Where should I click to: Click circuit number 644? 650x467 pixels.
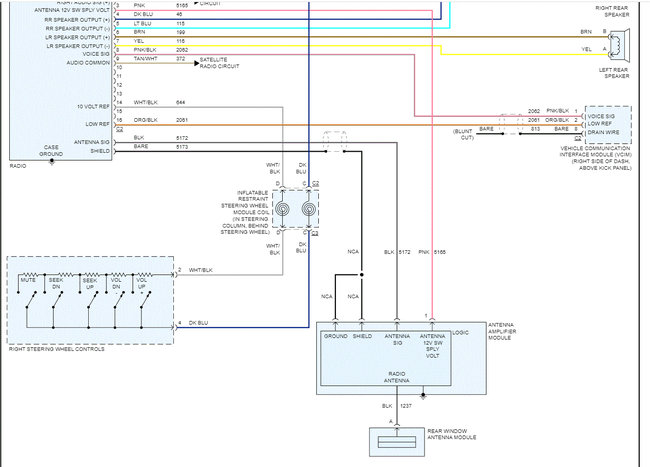coord(180,102)
